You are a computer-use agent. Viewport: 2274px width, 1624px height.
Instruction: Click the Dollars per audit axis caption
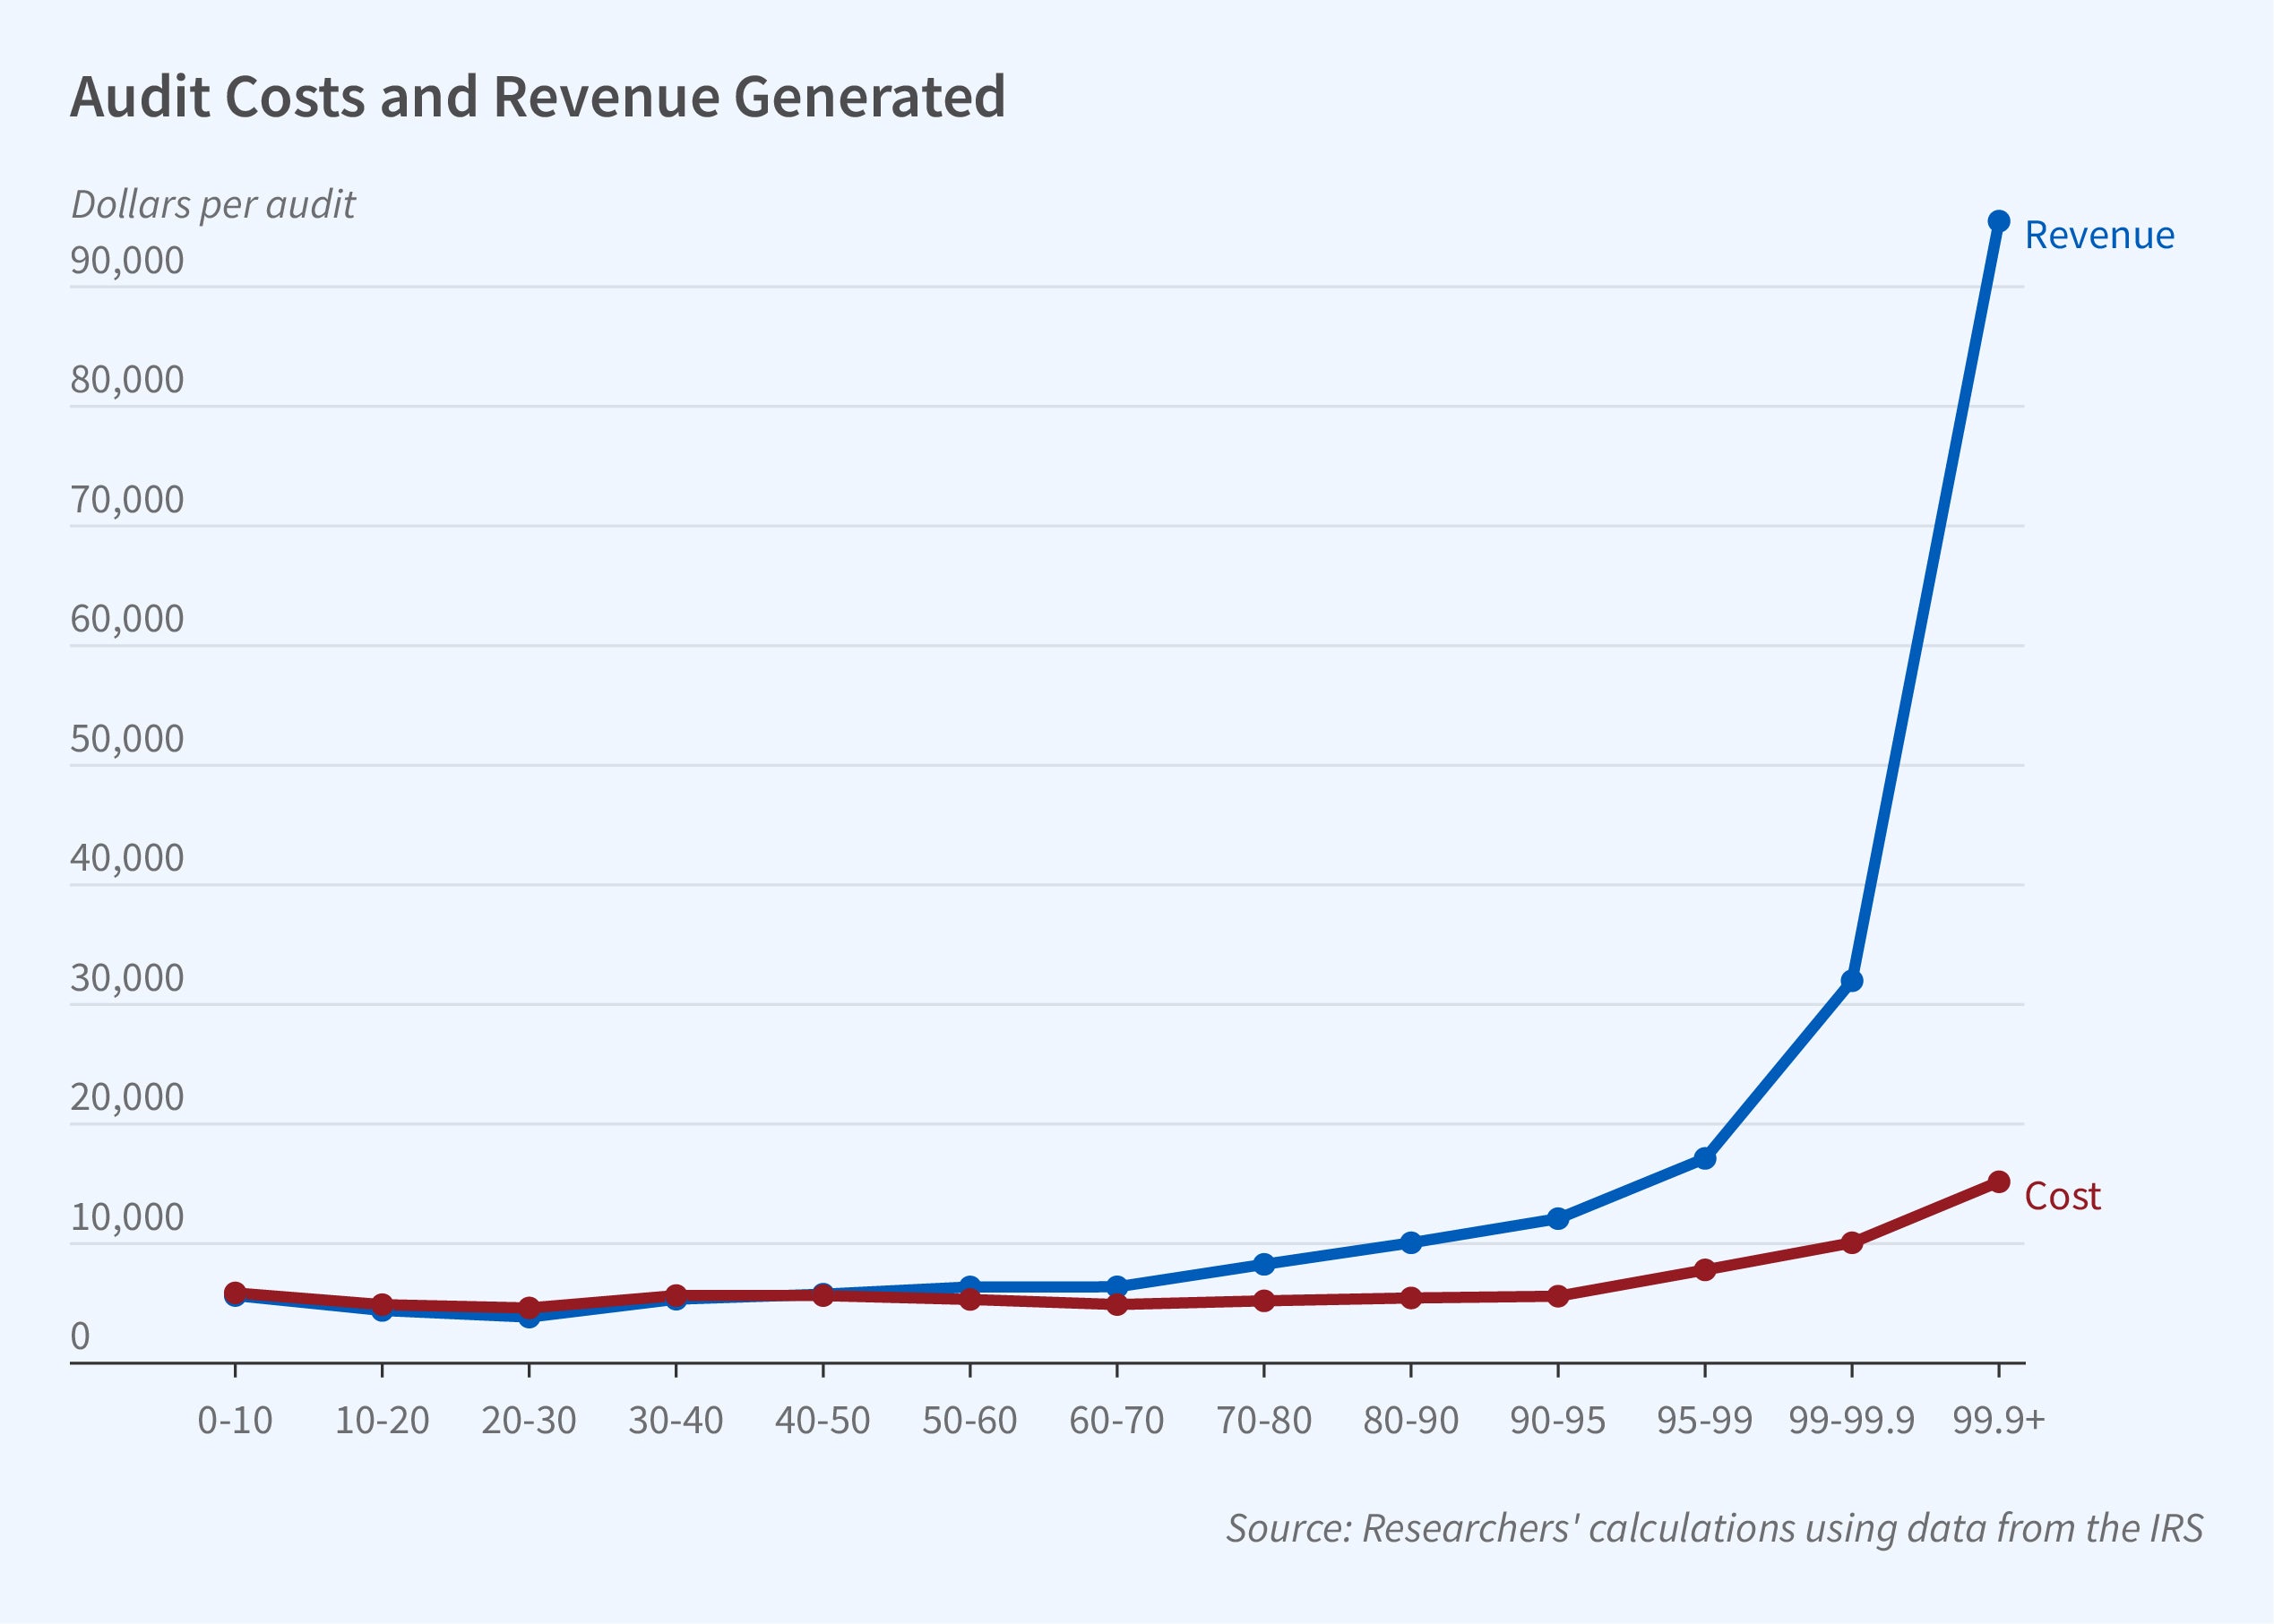(x=213, y=205)
